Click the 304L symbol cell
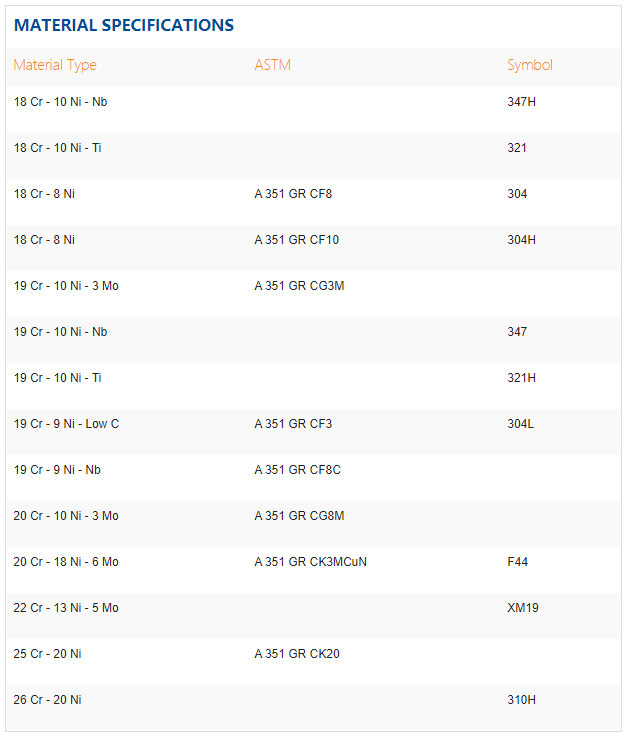 click(520, 424)
